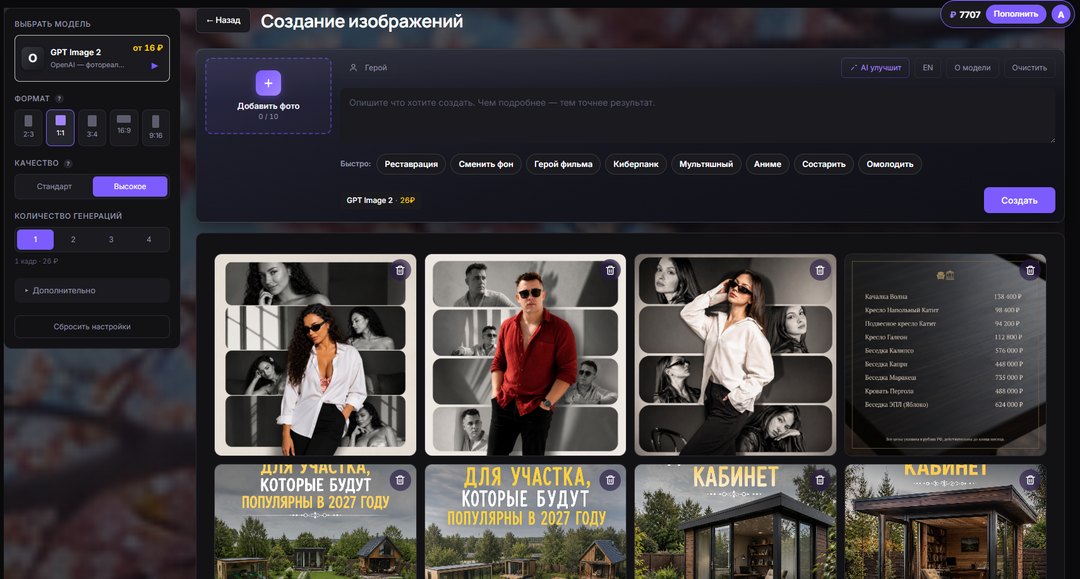Screen dimensions: 1080x579
Task: Switch quality to Высокое
Action: 130,187
